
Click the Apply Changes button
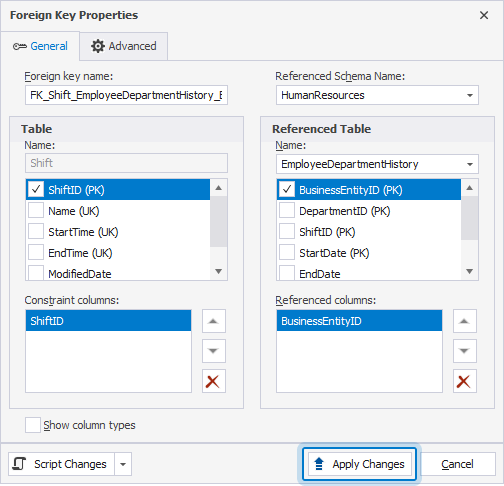click(x=360, y=464)
